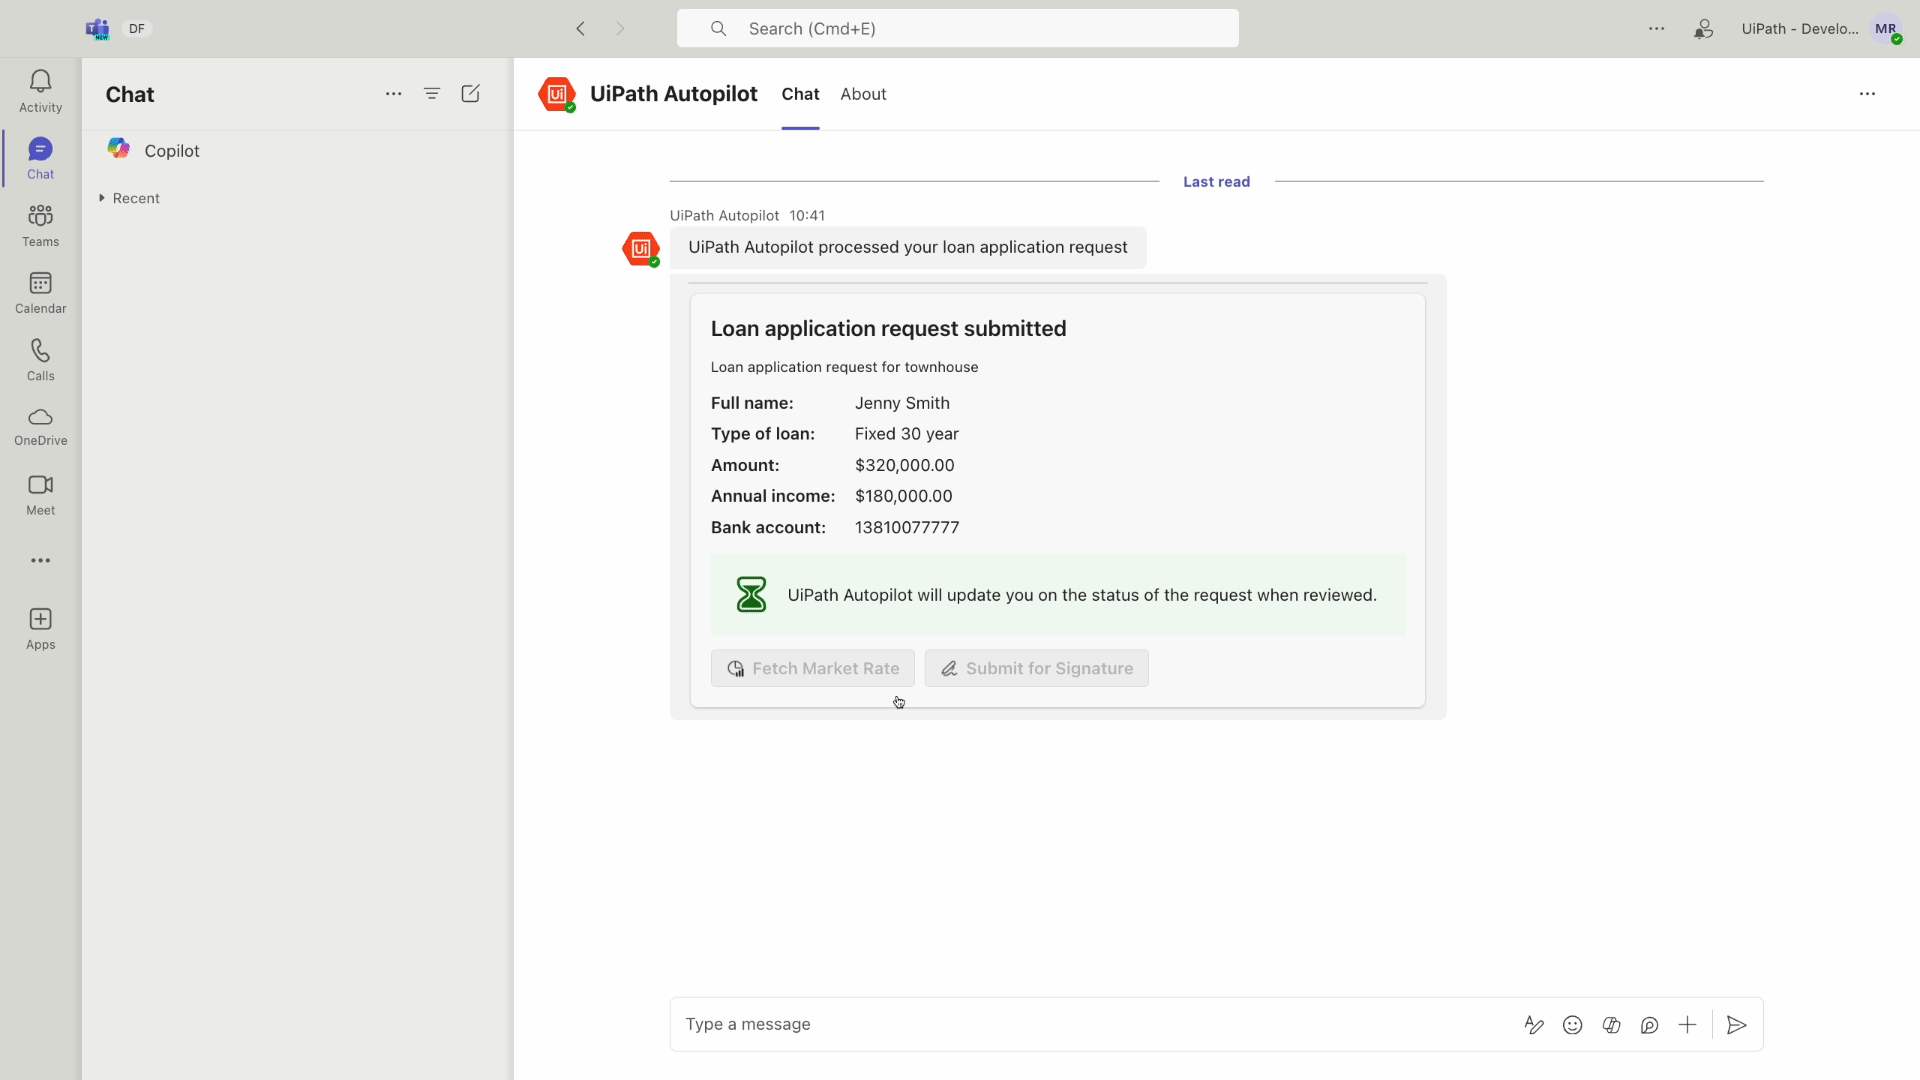Click the chat filter icon
The width and height of the screenshot is (1920, 1080).
pos(433,94)
